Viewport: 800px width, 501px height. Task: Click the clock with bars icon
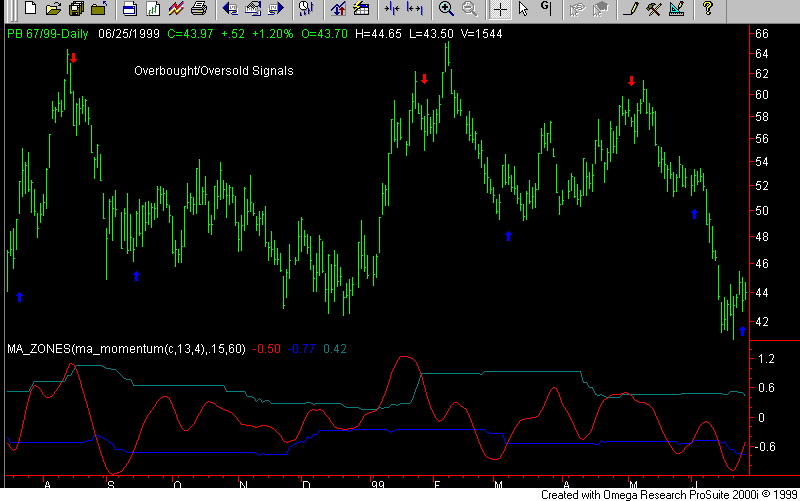point(306,8)
